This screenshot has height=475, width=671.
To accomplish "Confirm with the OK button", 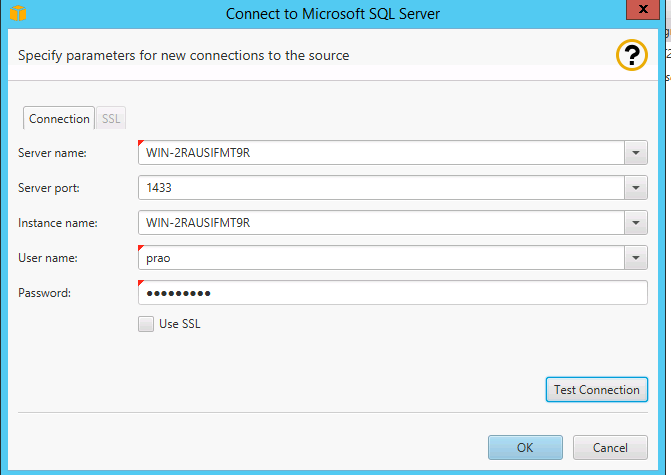I will coord(525,448).
